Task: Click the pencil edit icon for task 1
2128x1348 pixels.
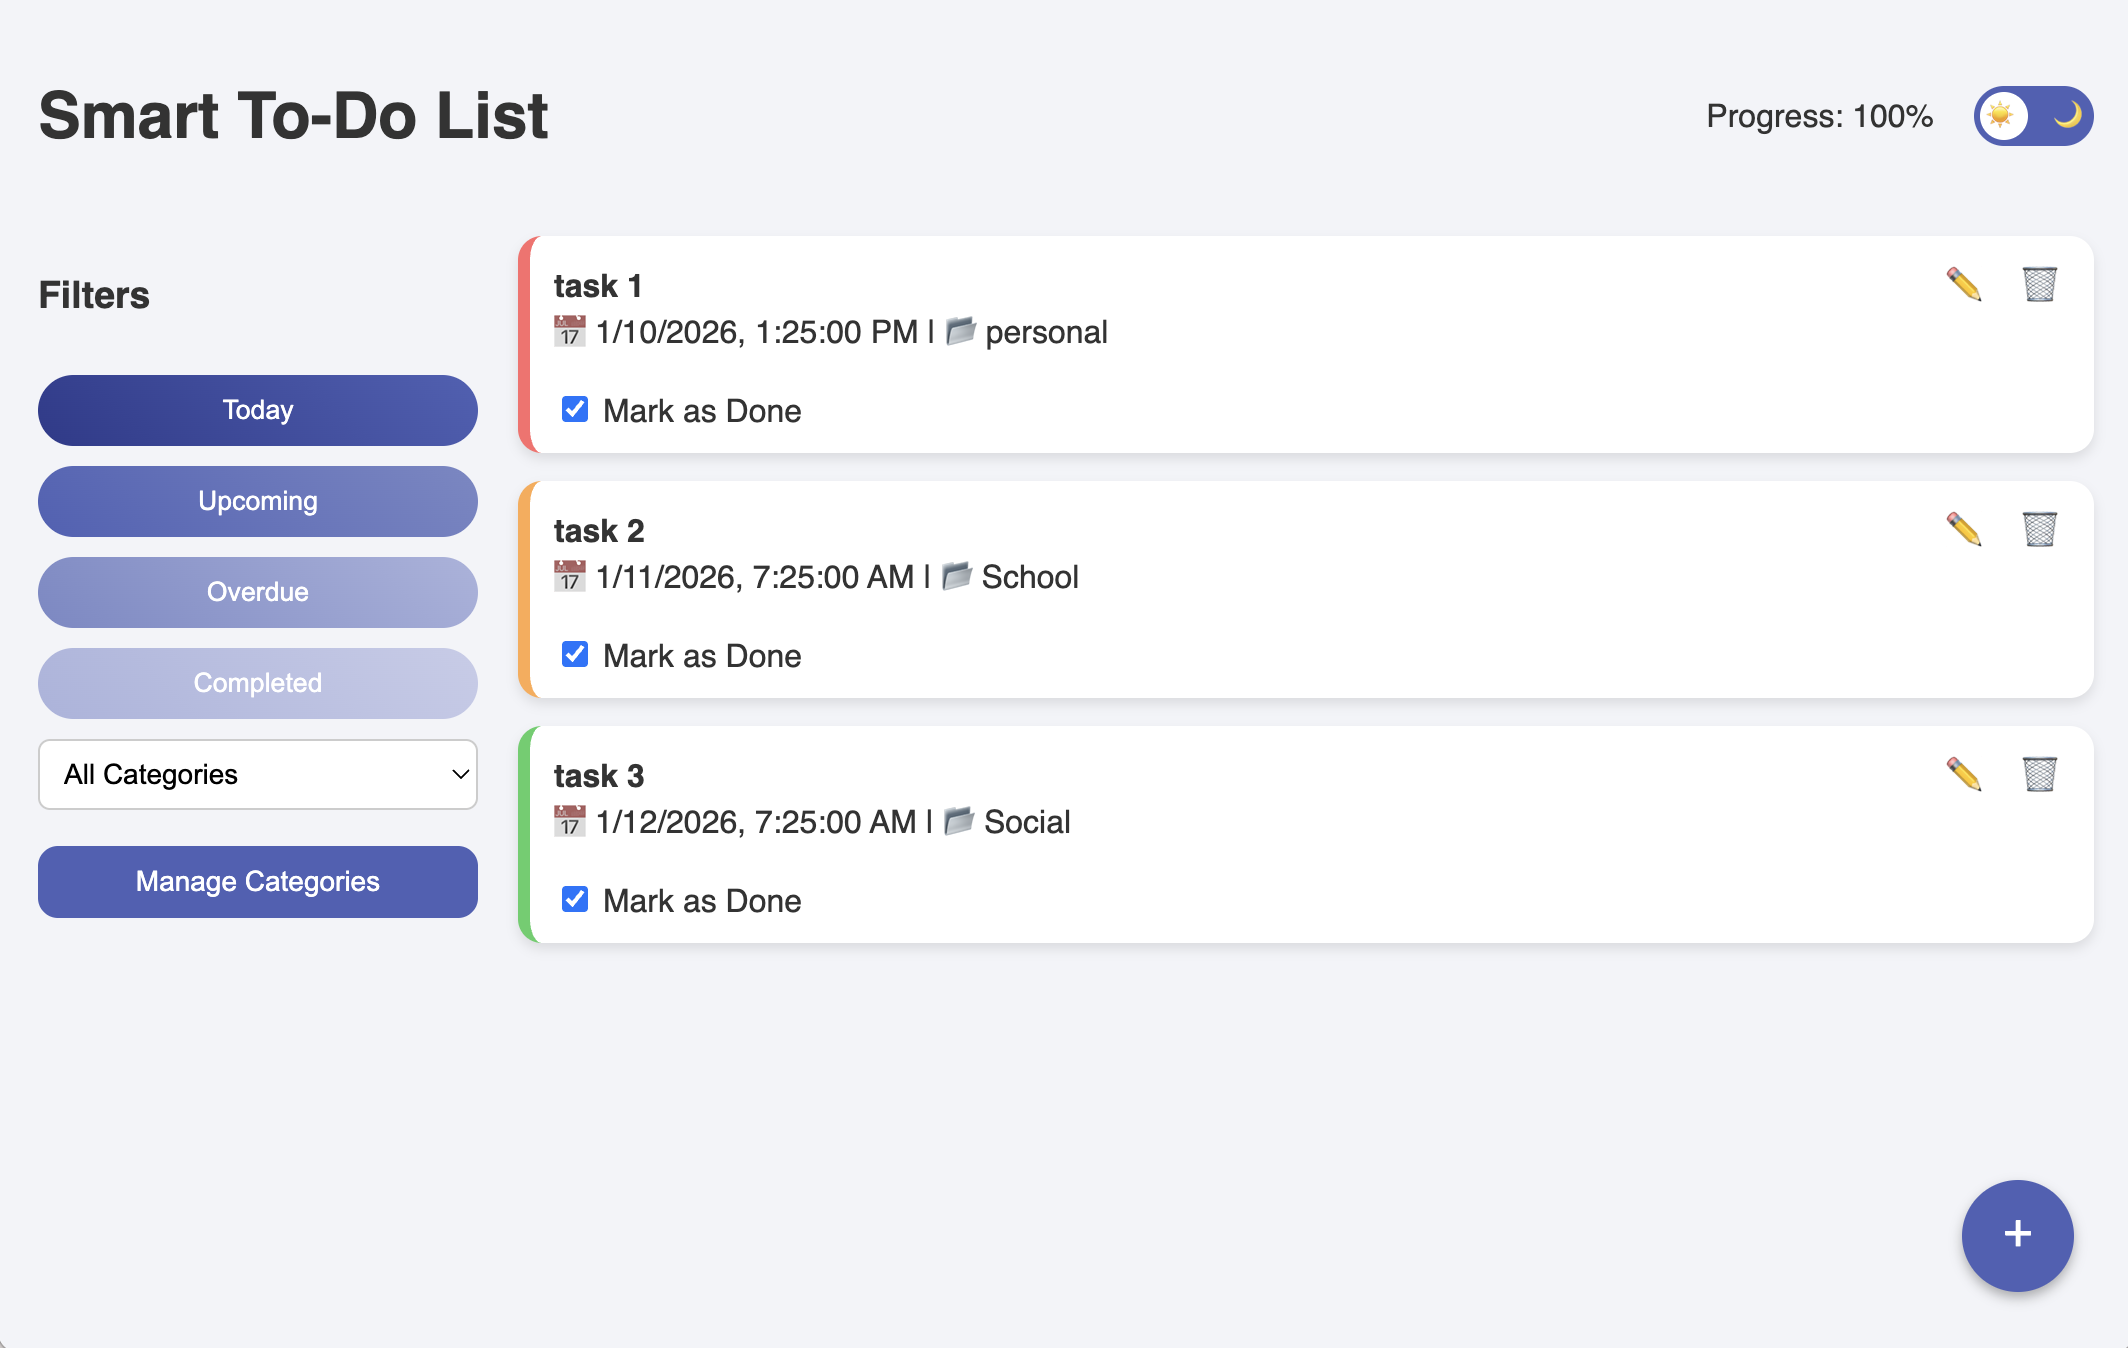Action: pos(1963,285)
